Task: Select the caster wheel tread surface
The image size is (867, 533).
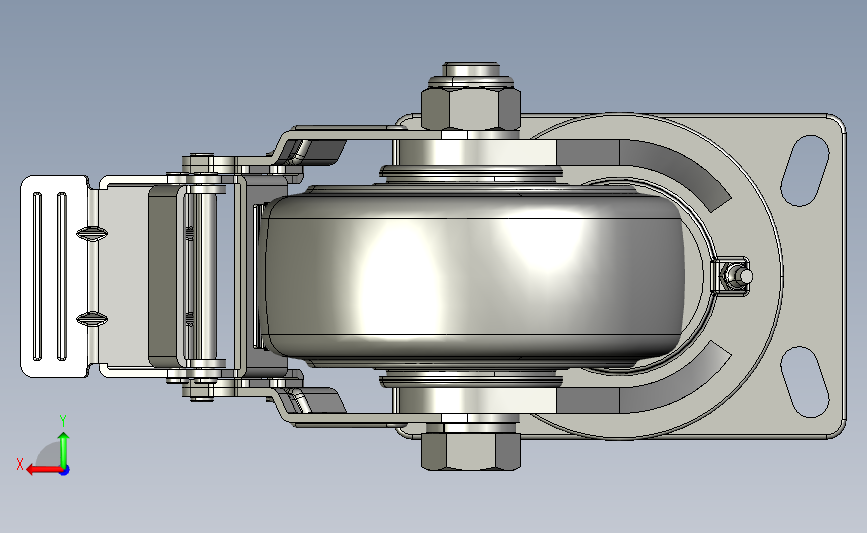Action: click(476, 275)
